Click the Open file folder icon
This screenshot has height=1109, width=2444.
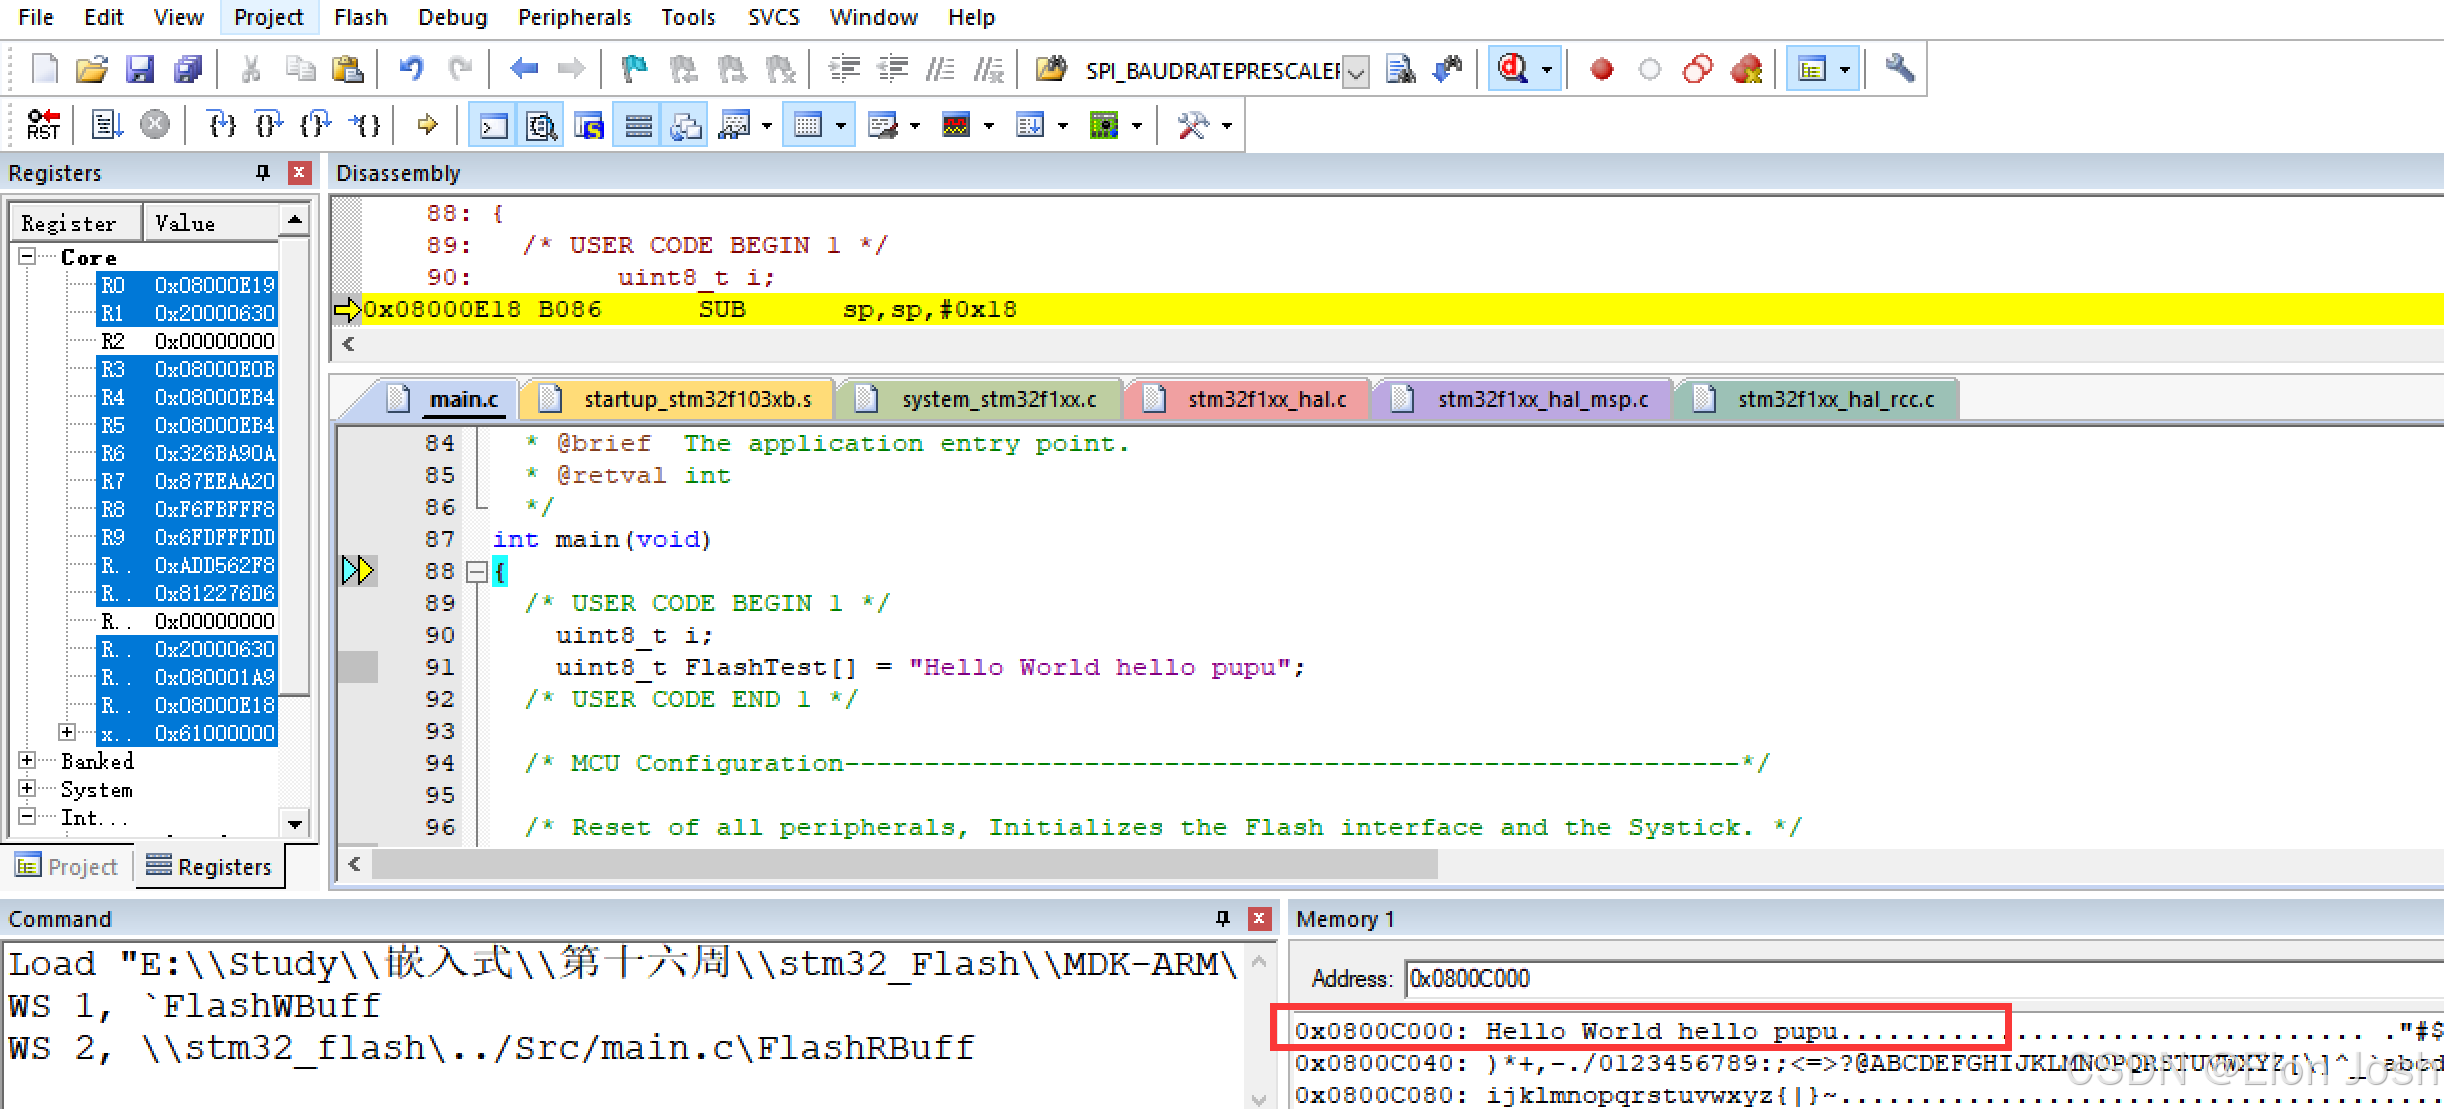pos(91,69)
